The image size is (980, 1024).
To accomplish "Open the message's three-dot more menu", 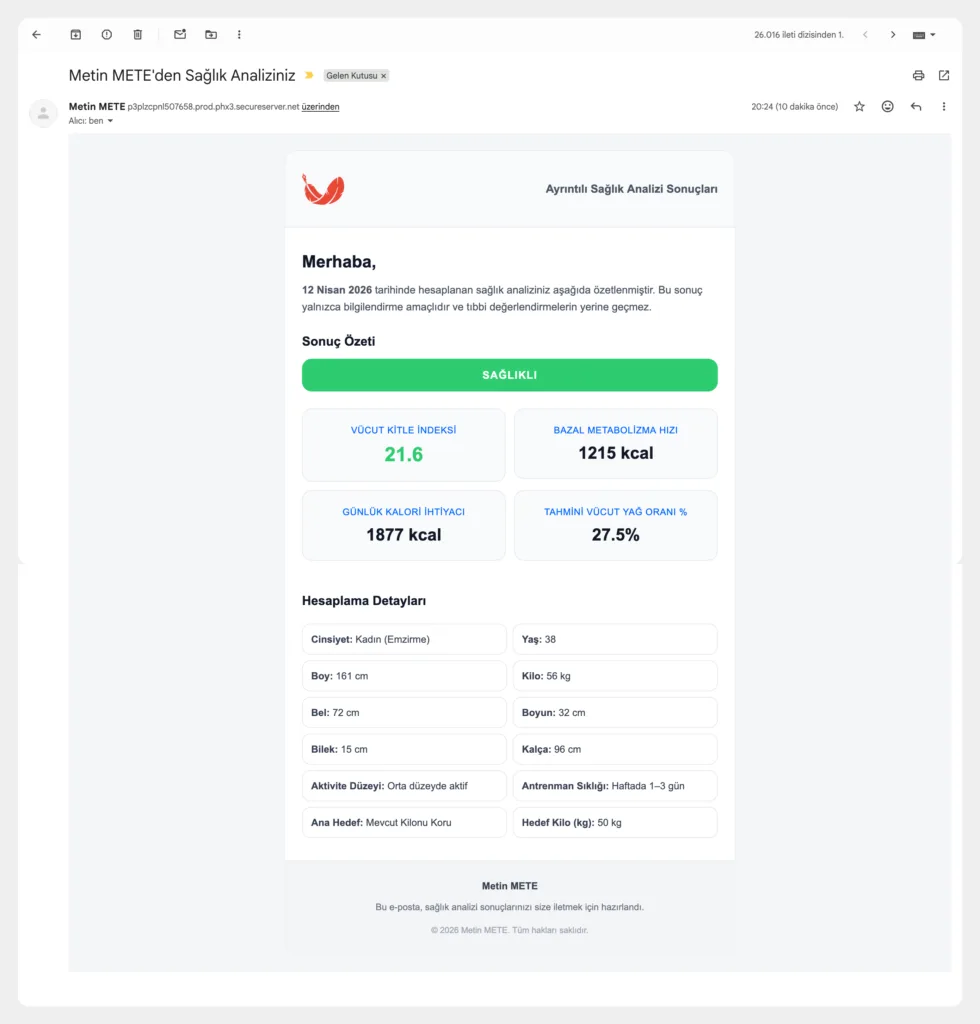I will [944, 106].
